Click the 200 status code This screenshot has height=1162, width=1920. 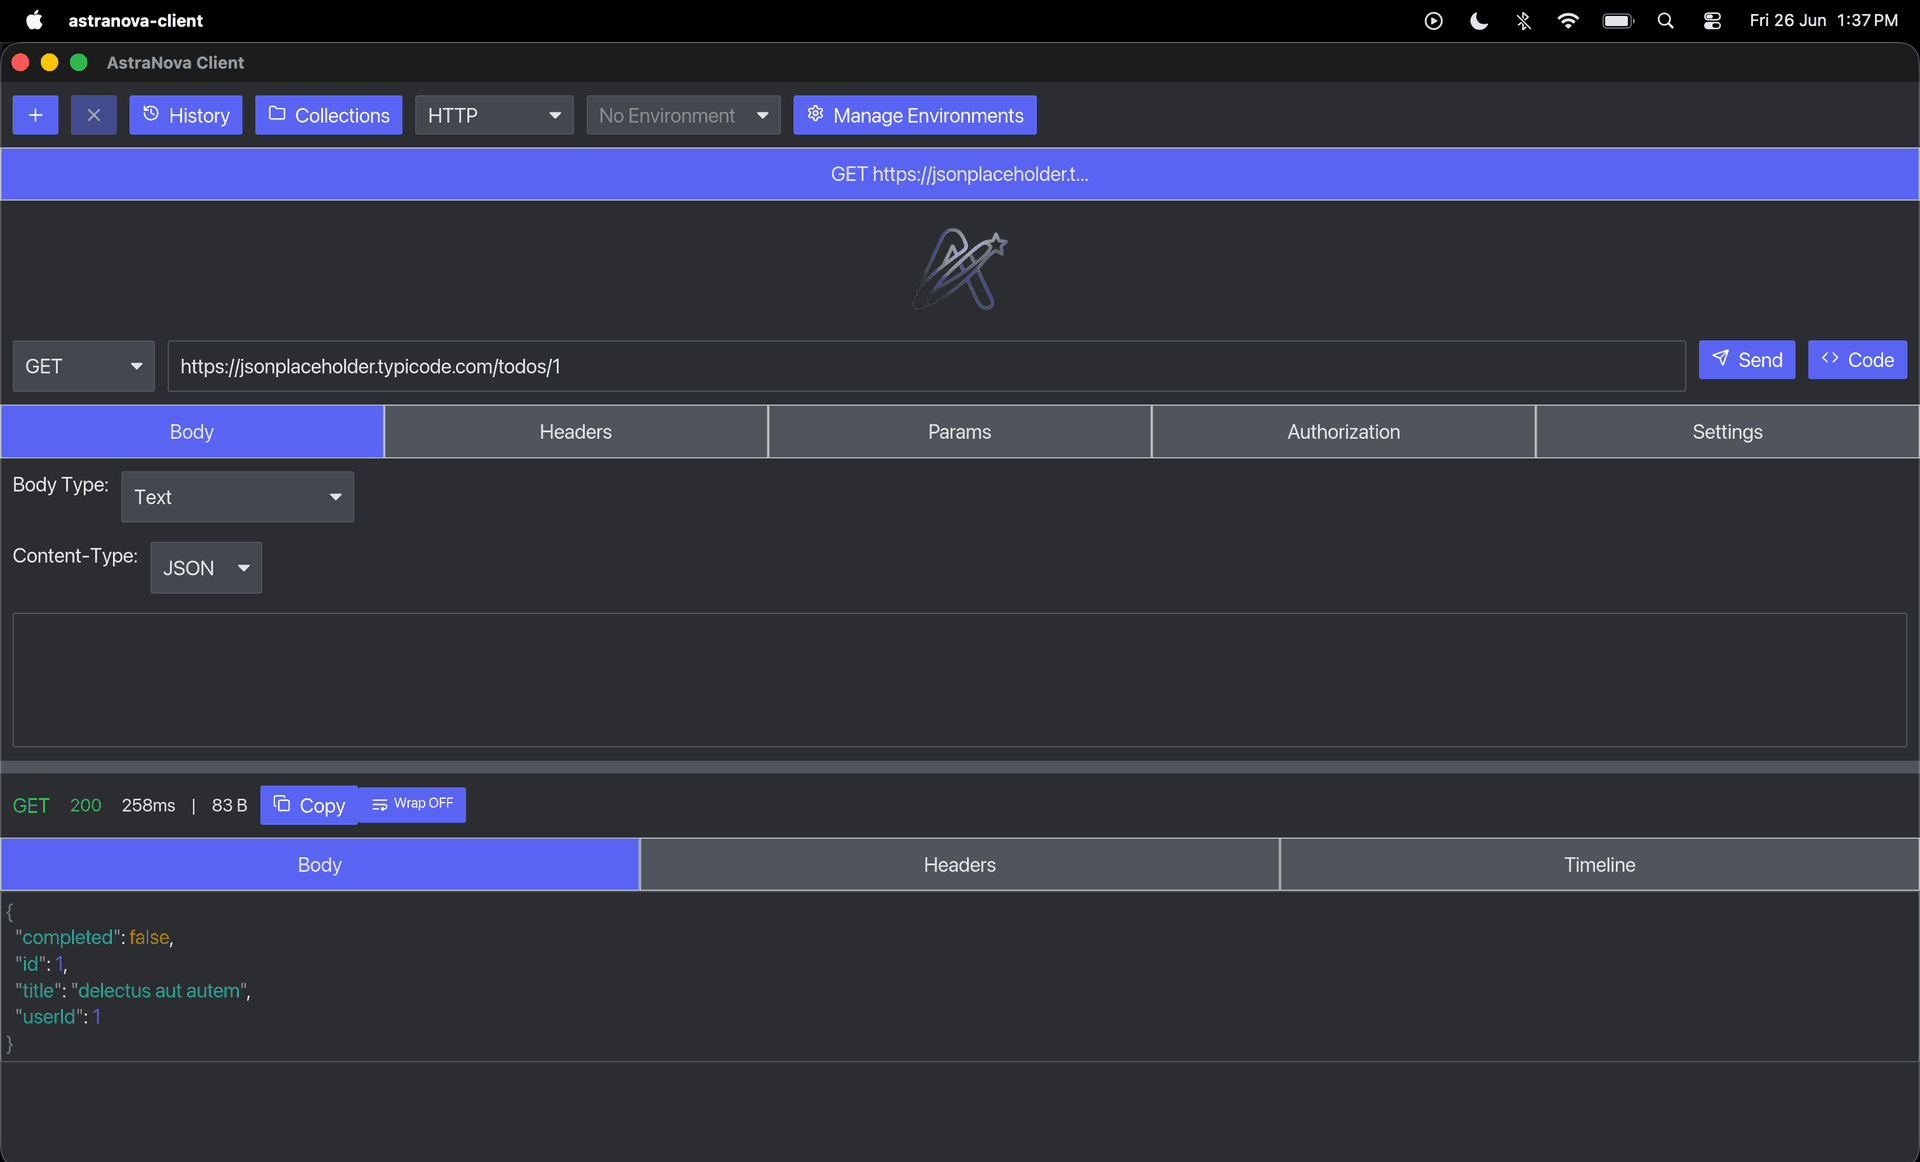coord(86,805)
